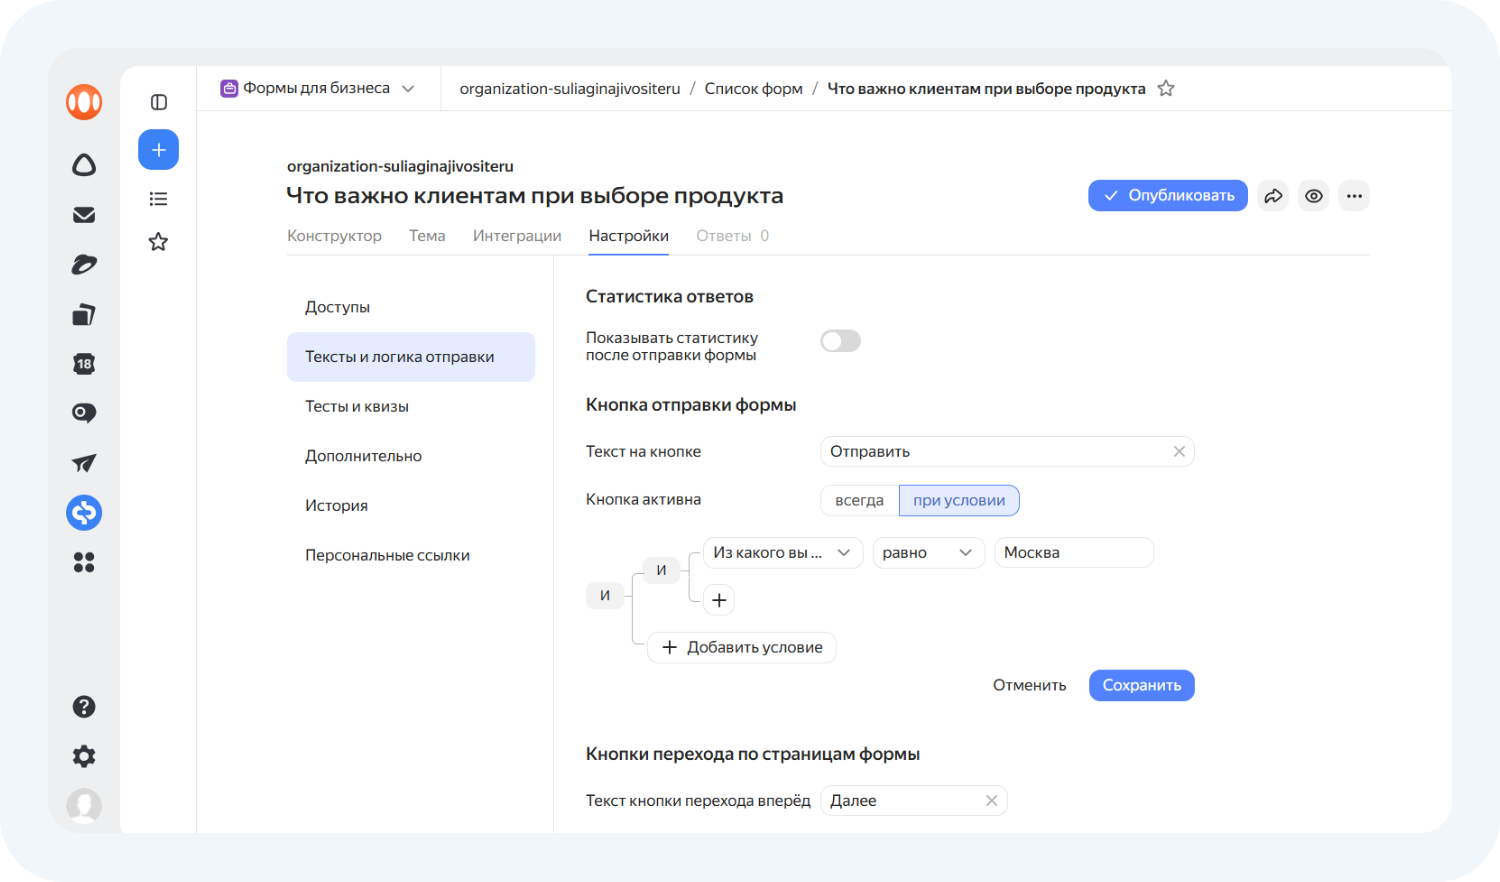This screenshot has height=882, width=1500.
Task: Go to Список форм breadcrumb link
Action: 754,89
